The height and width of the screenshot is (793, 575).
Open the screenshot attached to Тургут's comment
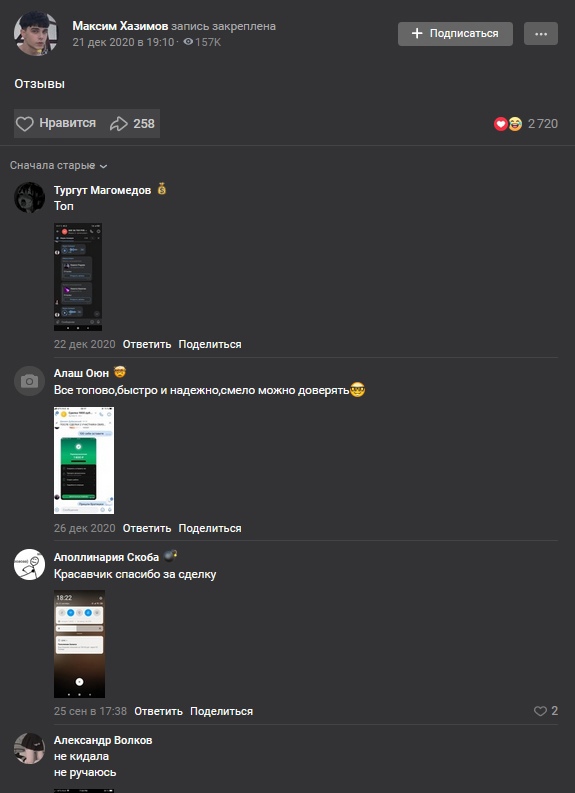[78, 277]
